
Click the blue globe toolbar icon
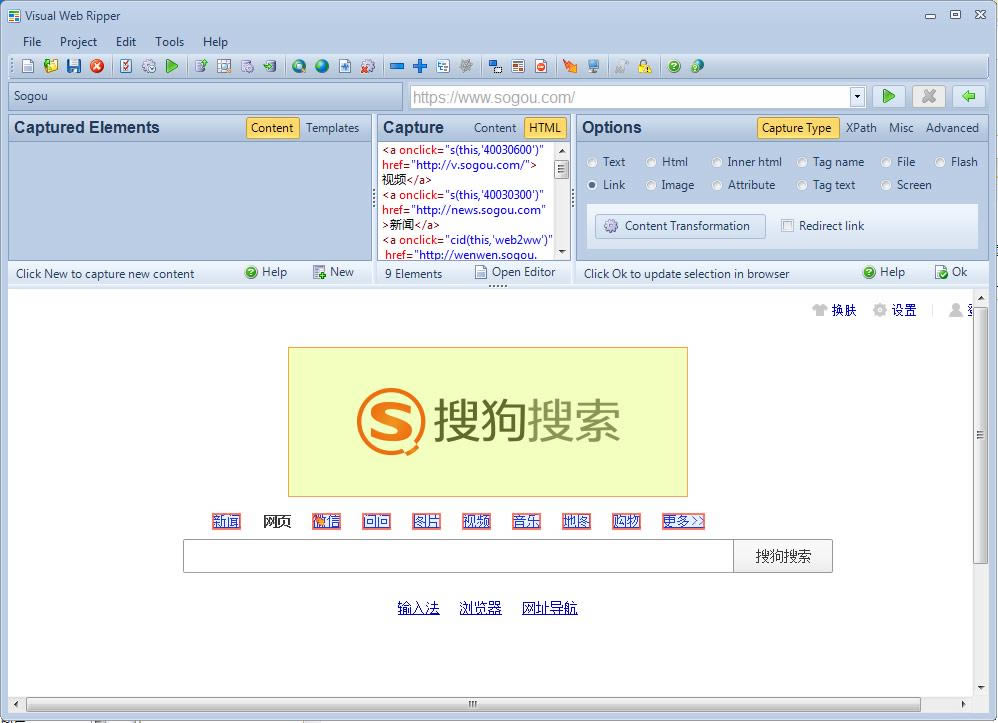click(x=322, y=66)
